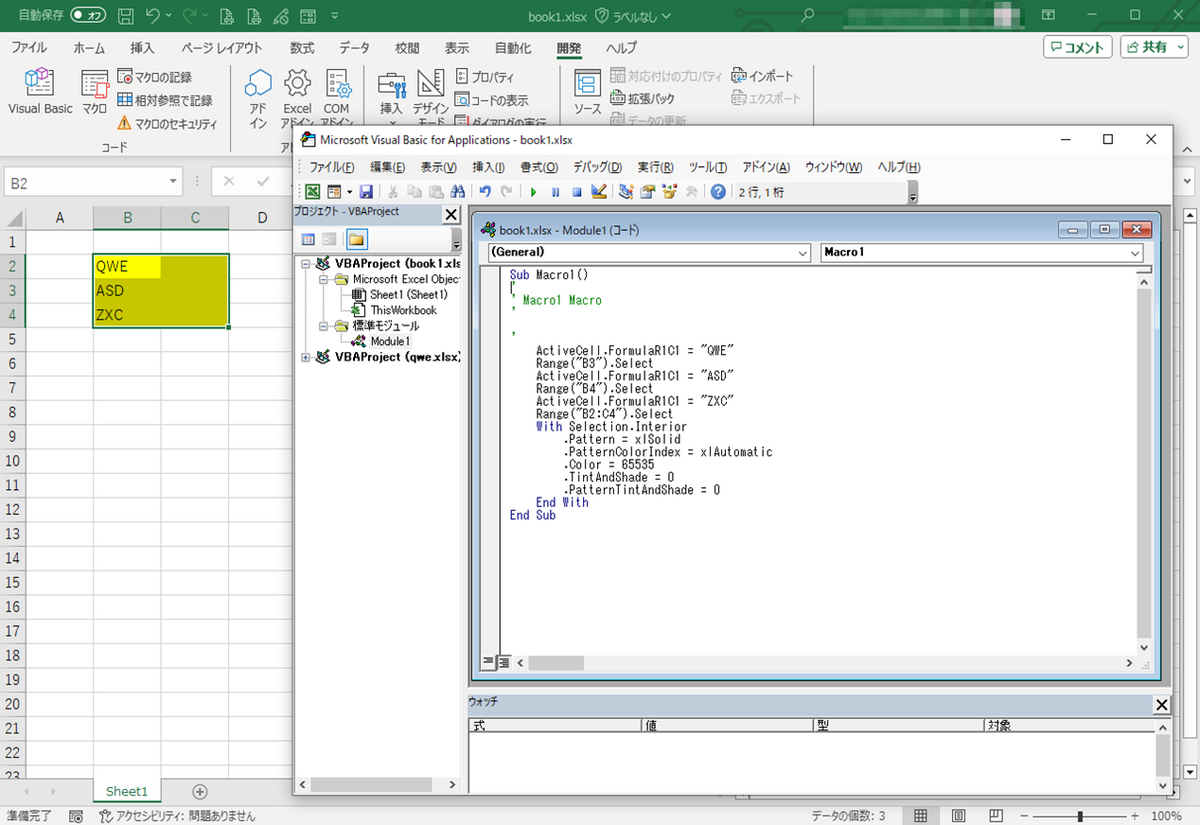This screenshot has height=825, width=1200.
Task: Click 拡張パック in the XML group
Action: pyautogui.click(x=642, y=99)
